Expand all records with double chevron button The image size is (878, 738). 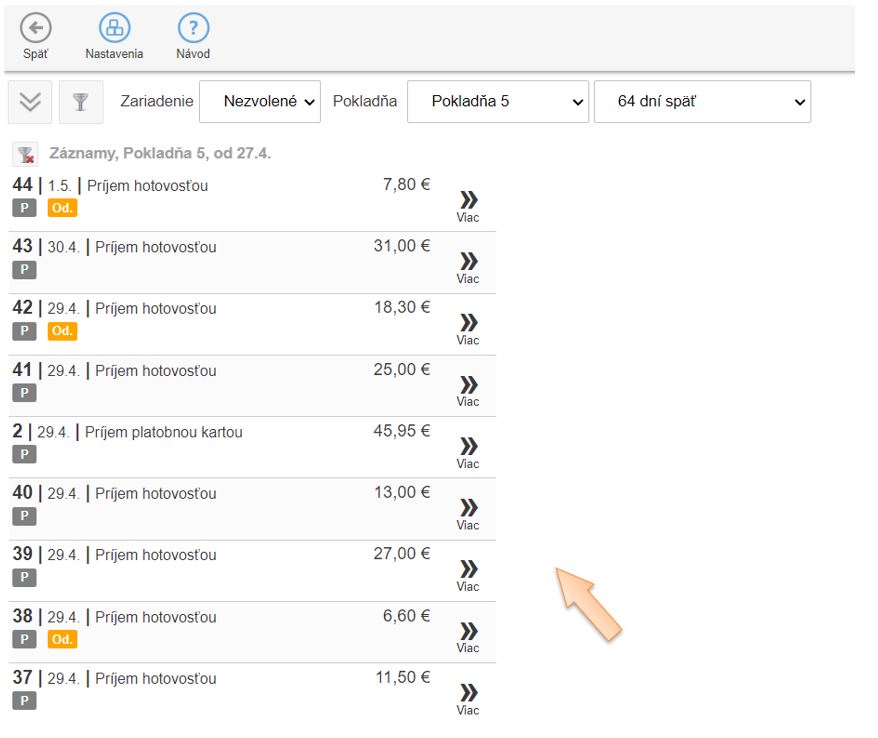point(30,102)
